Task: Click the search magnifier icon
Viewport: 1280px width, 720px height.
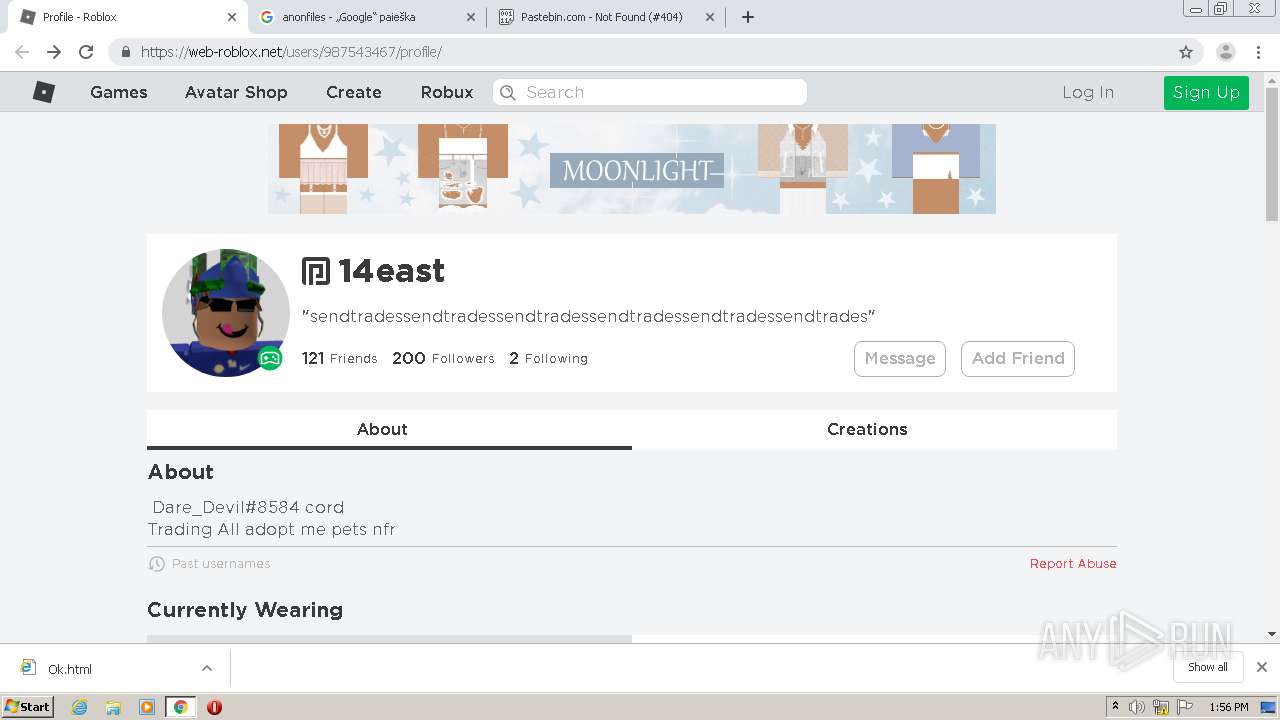Action: tap(508, 92)
